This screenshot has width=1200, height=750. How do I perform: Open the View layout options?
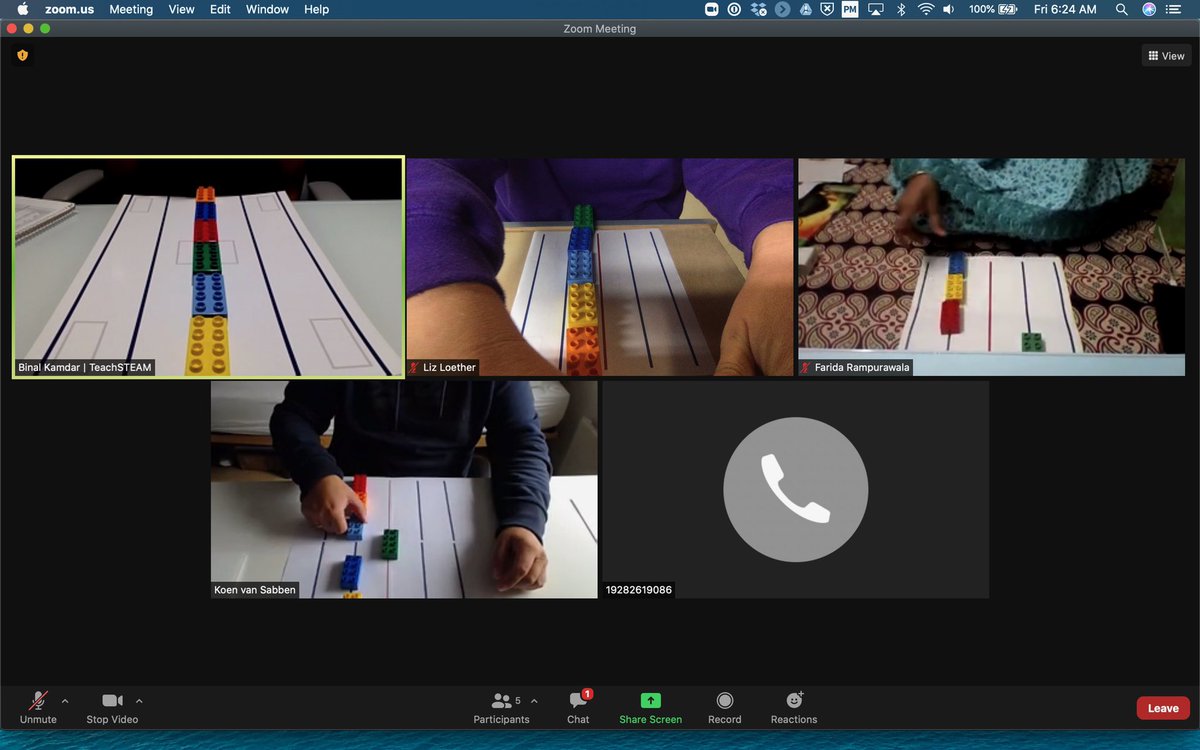(x=1166, y=56)
